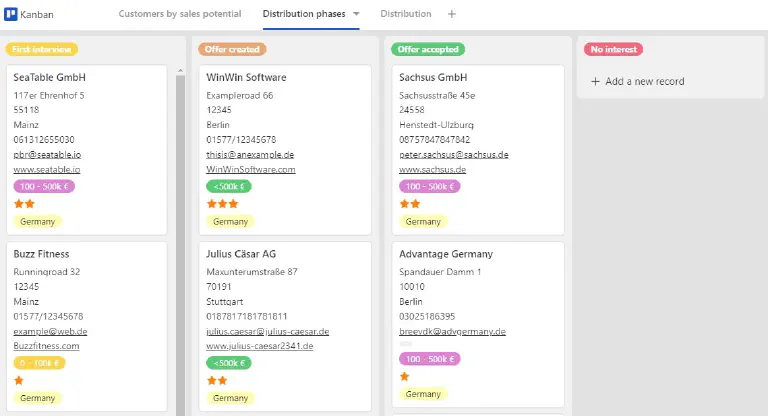The width and height of the screenshot is (768, 416).
Task: Click WinWin Software's Germany tag
Action: 230,221
